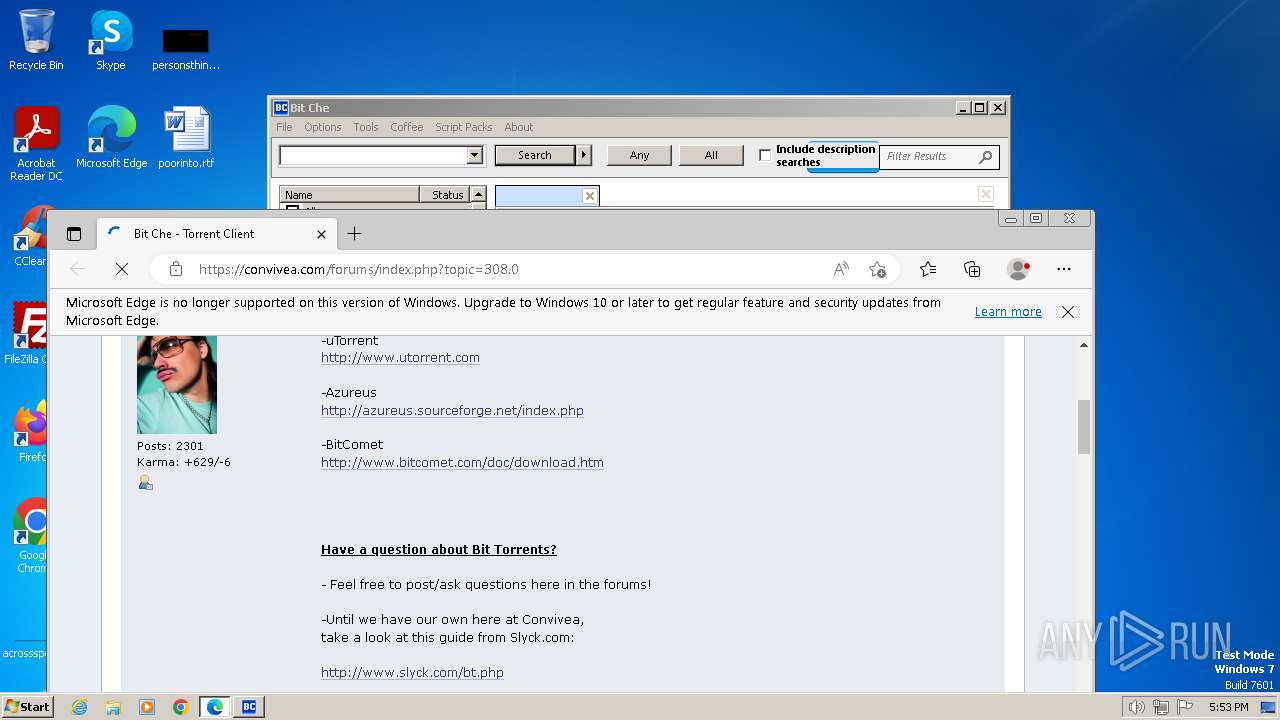Screen dimensions: 1280x720
Task: Open the File menu in Bit Che
Action: [284, 127]
